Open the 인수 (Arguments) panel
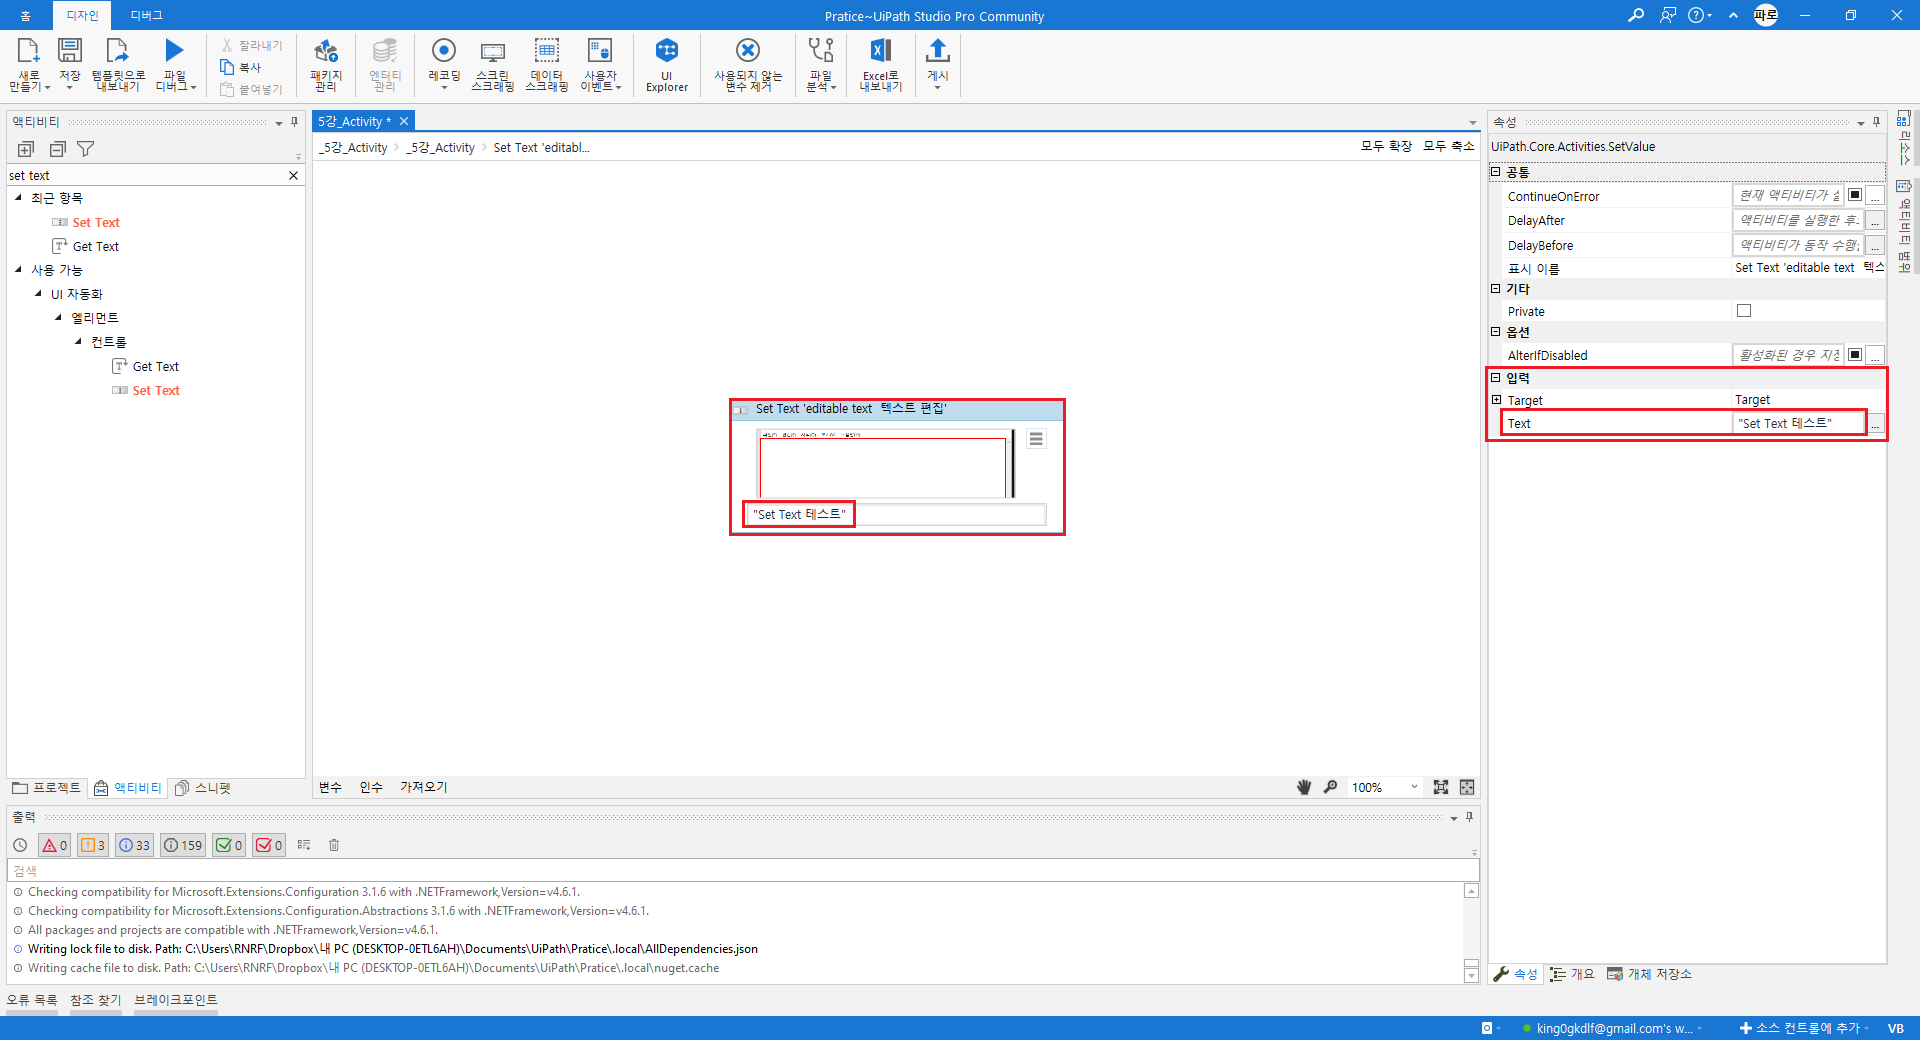The width and height of the screenshot is (1920, 1040). (x=371, y=787)
